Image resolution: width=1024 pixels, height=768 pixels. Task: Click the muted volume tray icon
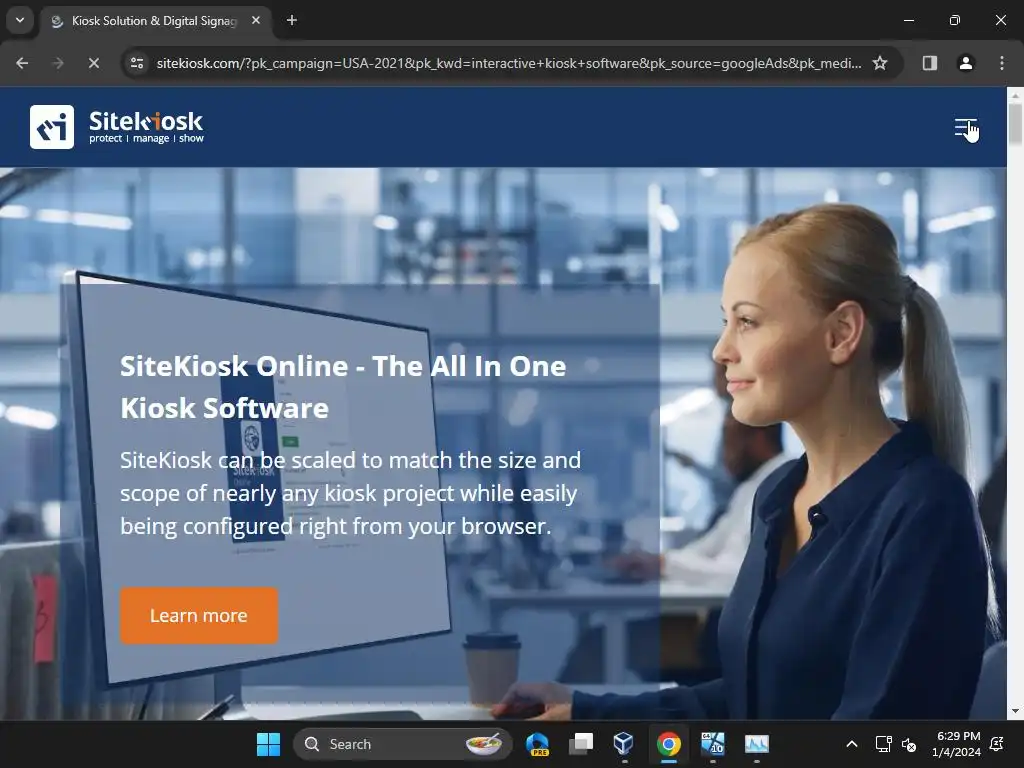click(908, 744)
